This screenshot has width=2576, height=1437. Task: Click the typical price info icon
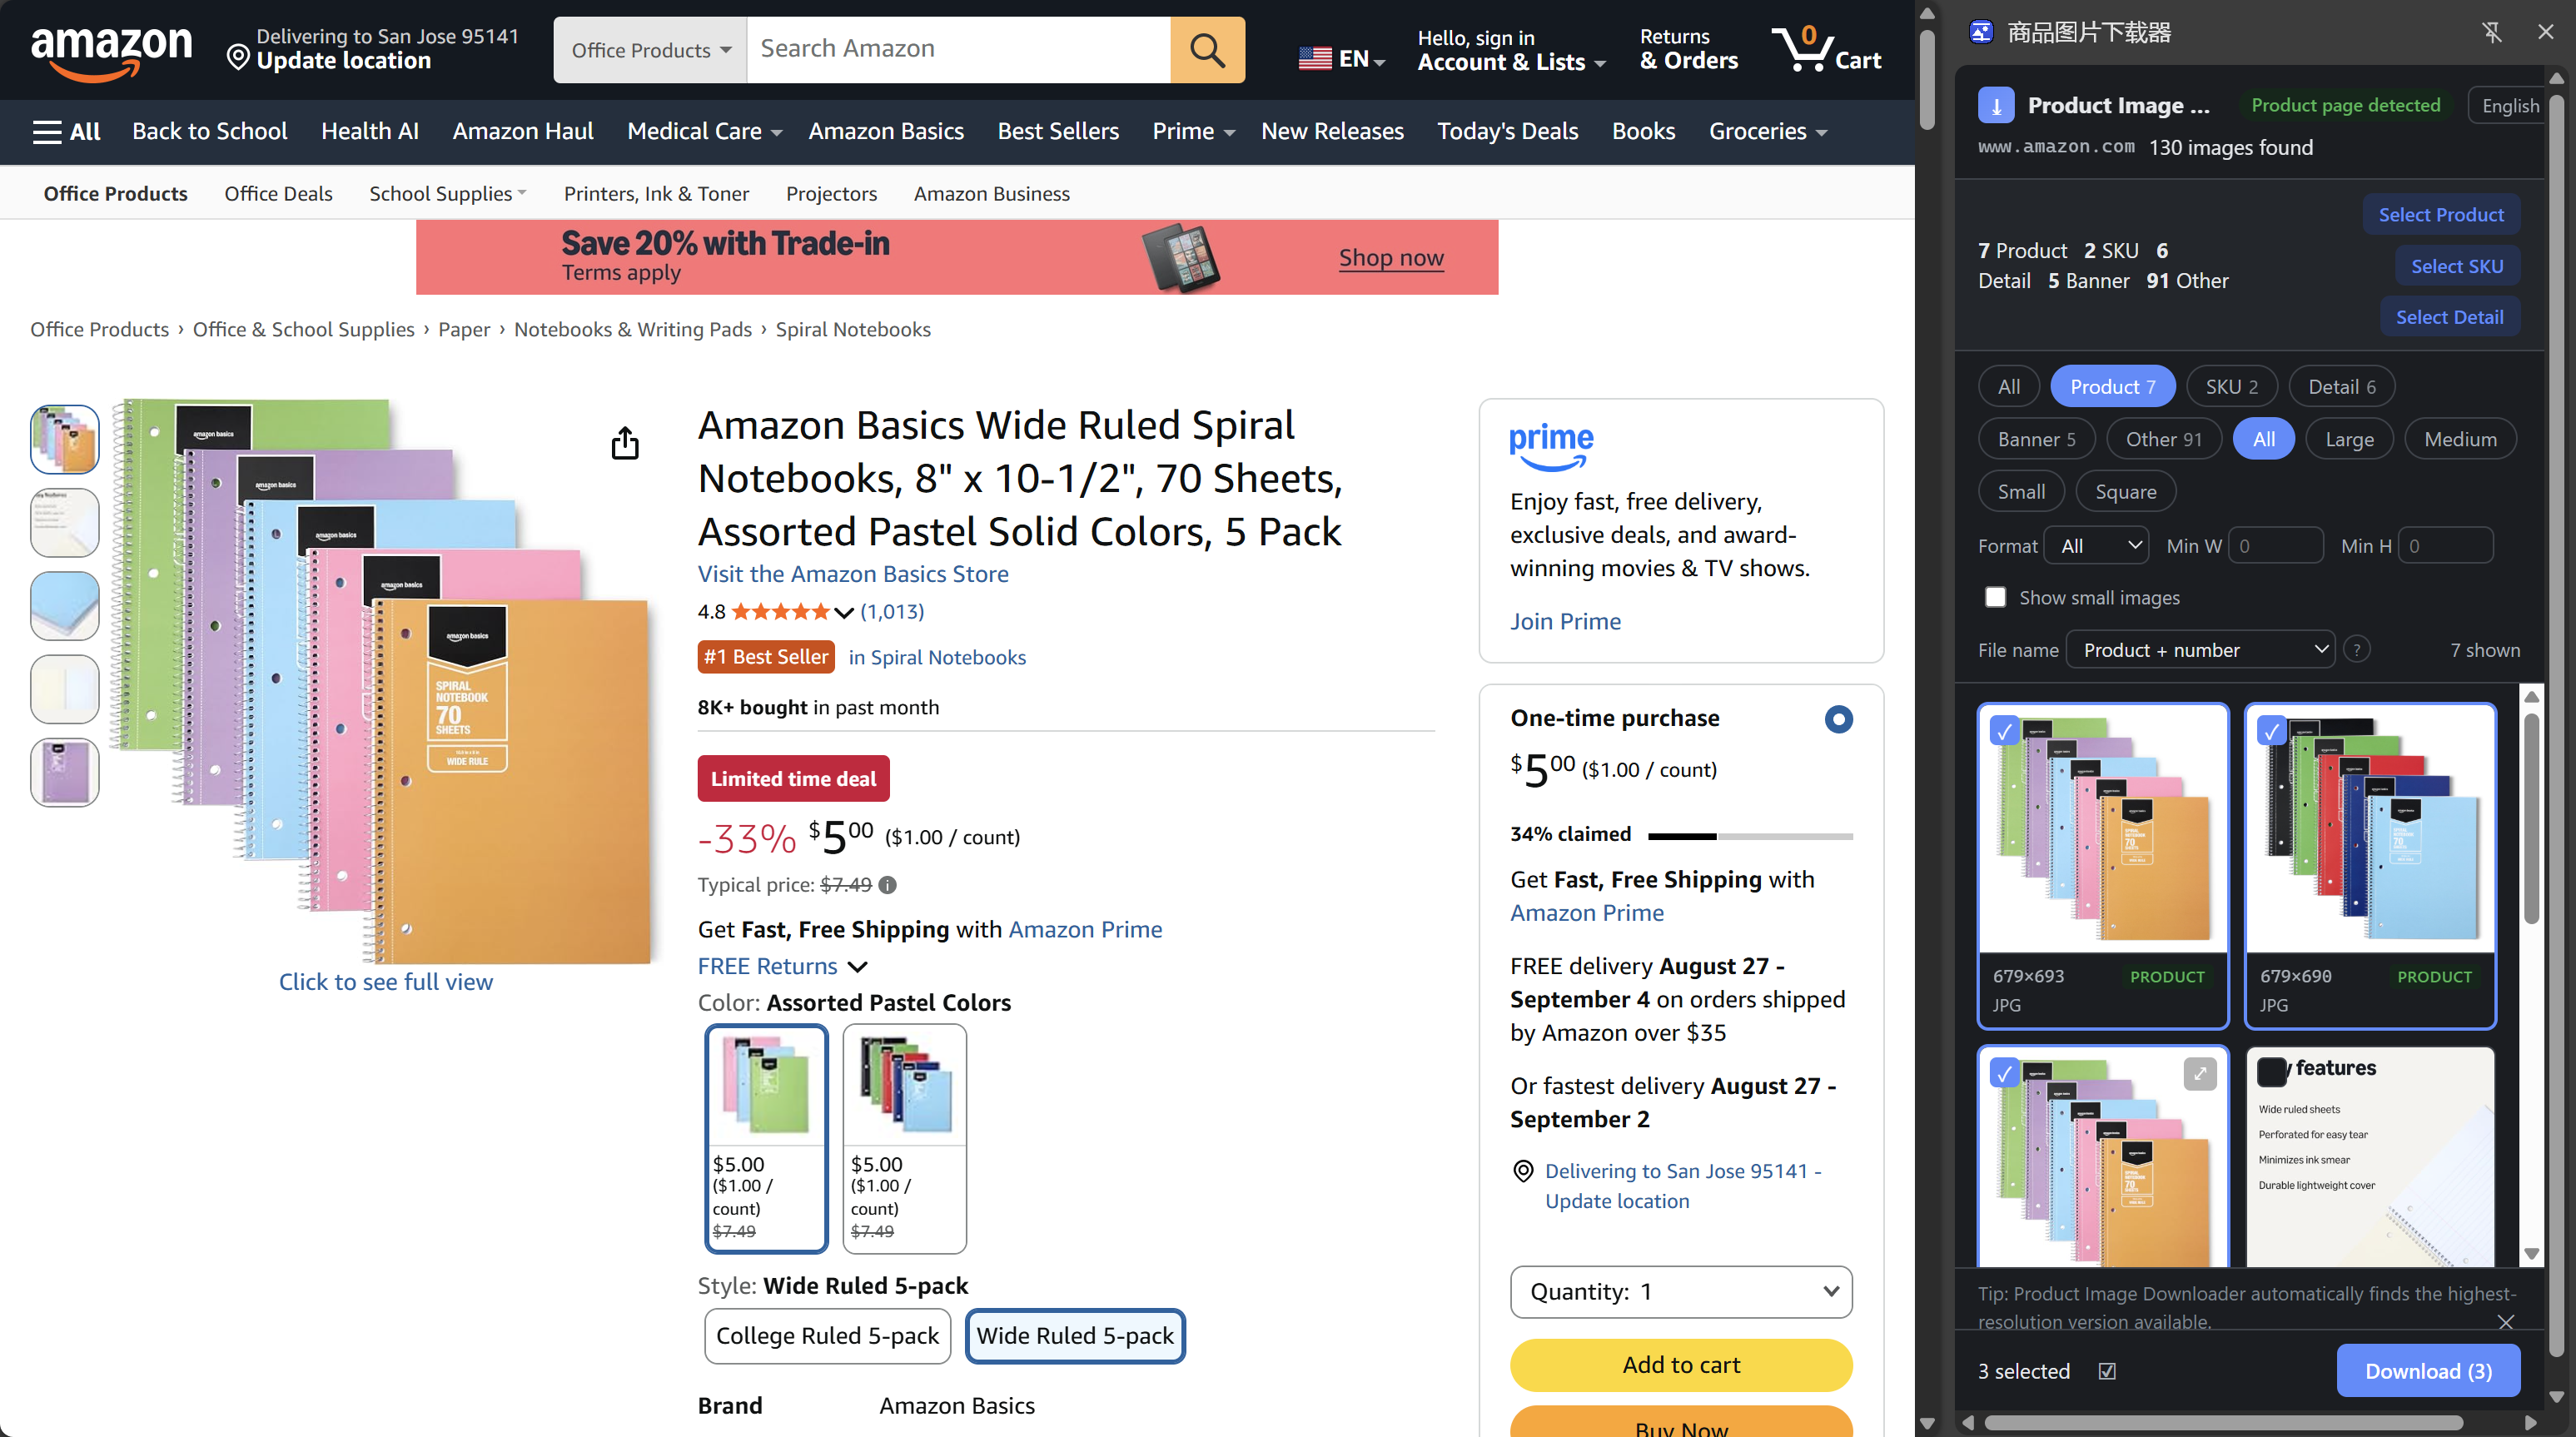tap(888, 884)
